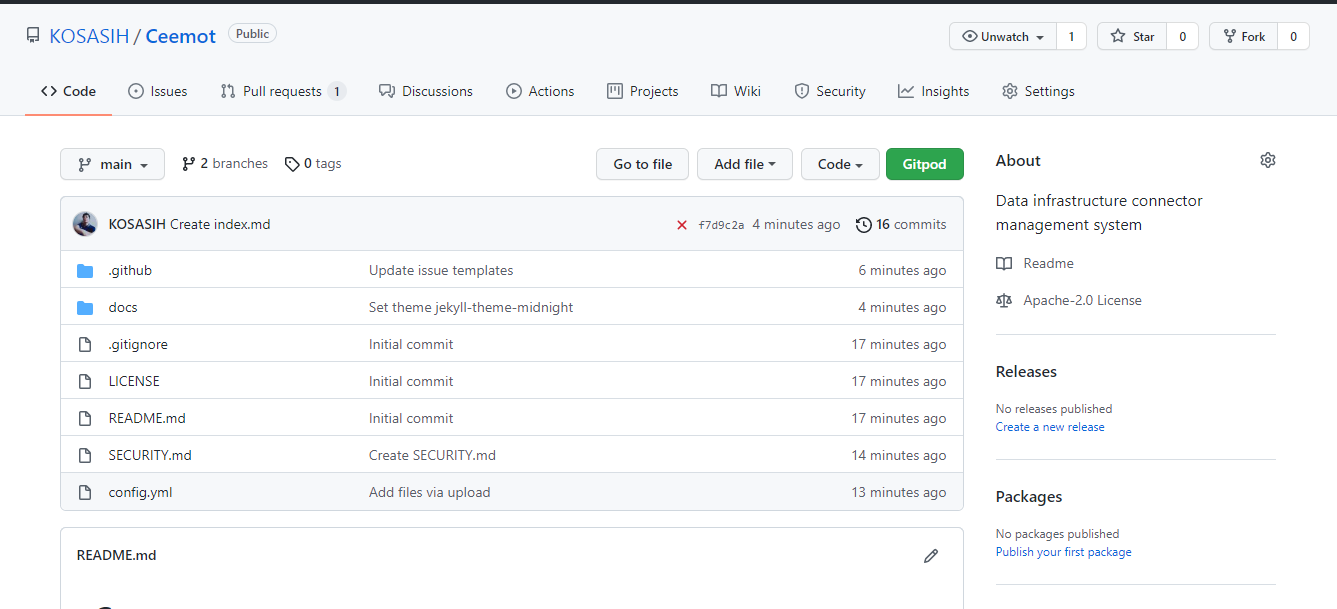
Task: Open About settings gear icon
Action: 1268,160
